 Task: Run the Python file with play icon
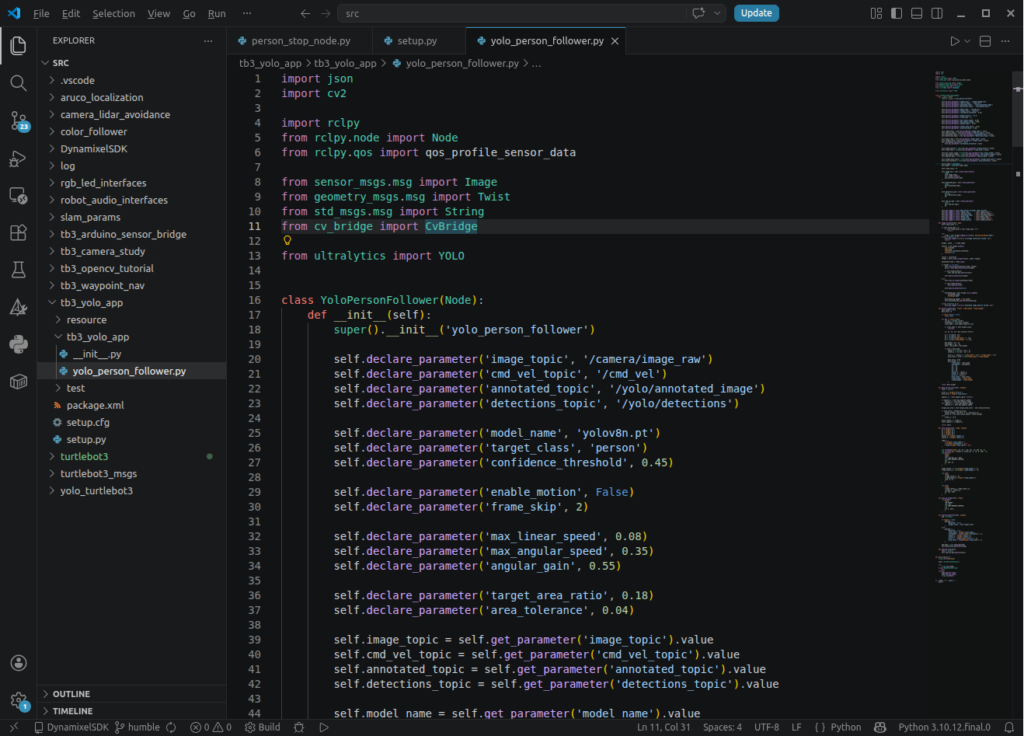point(955,41)
